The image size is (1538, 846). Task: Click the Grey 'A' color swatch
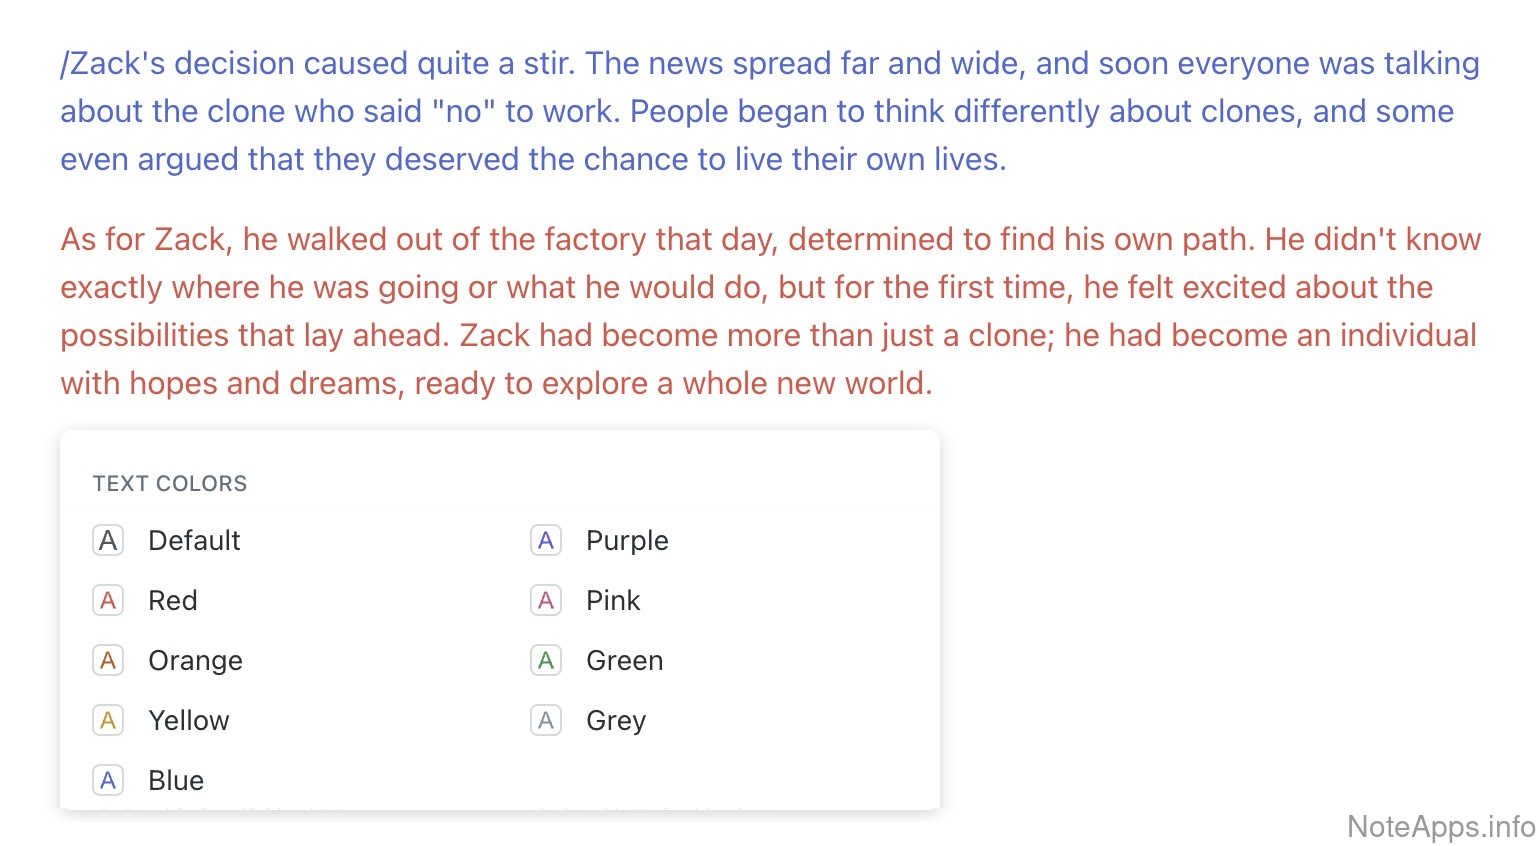pyautogui.click(x=546, y=721)
